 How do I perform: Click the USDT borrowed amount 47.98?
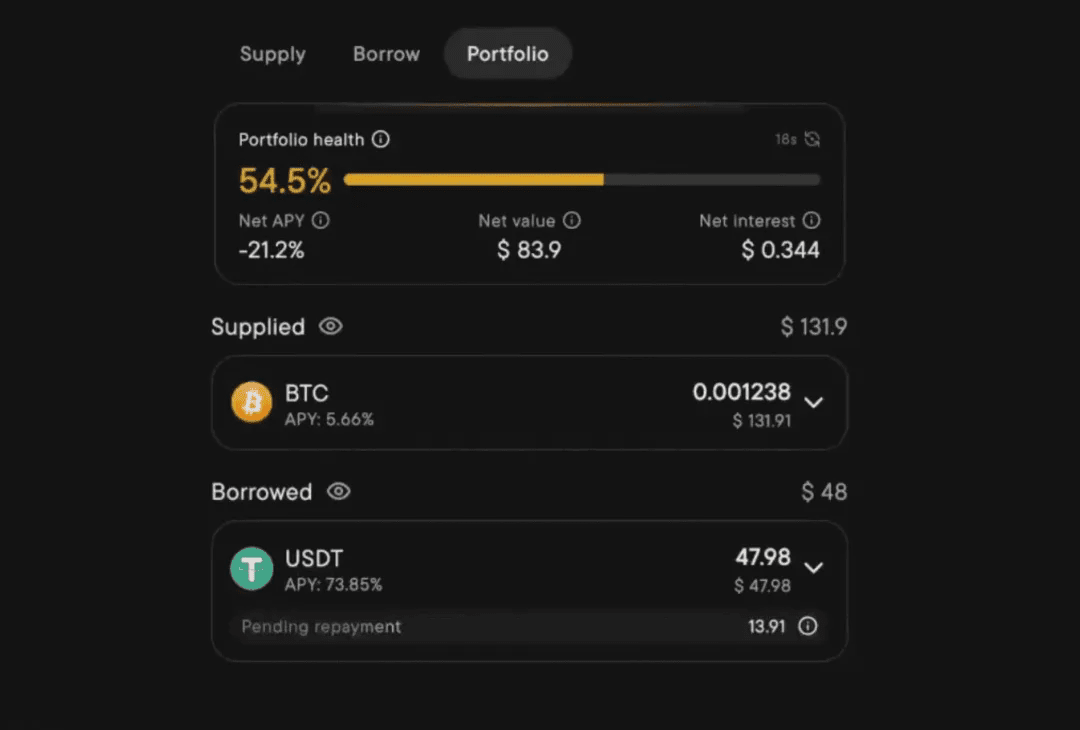click(x=763, y=557)
